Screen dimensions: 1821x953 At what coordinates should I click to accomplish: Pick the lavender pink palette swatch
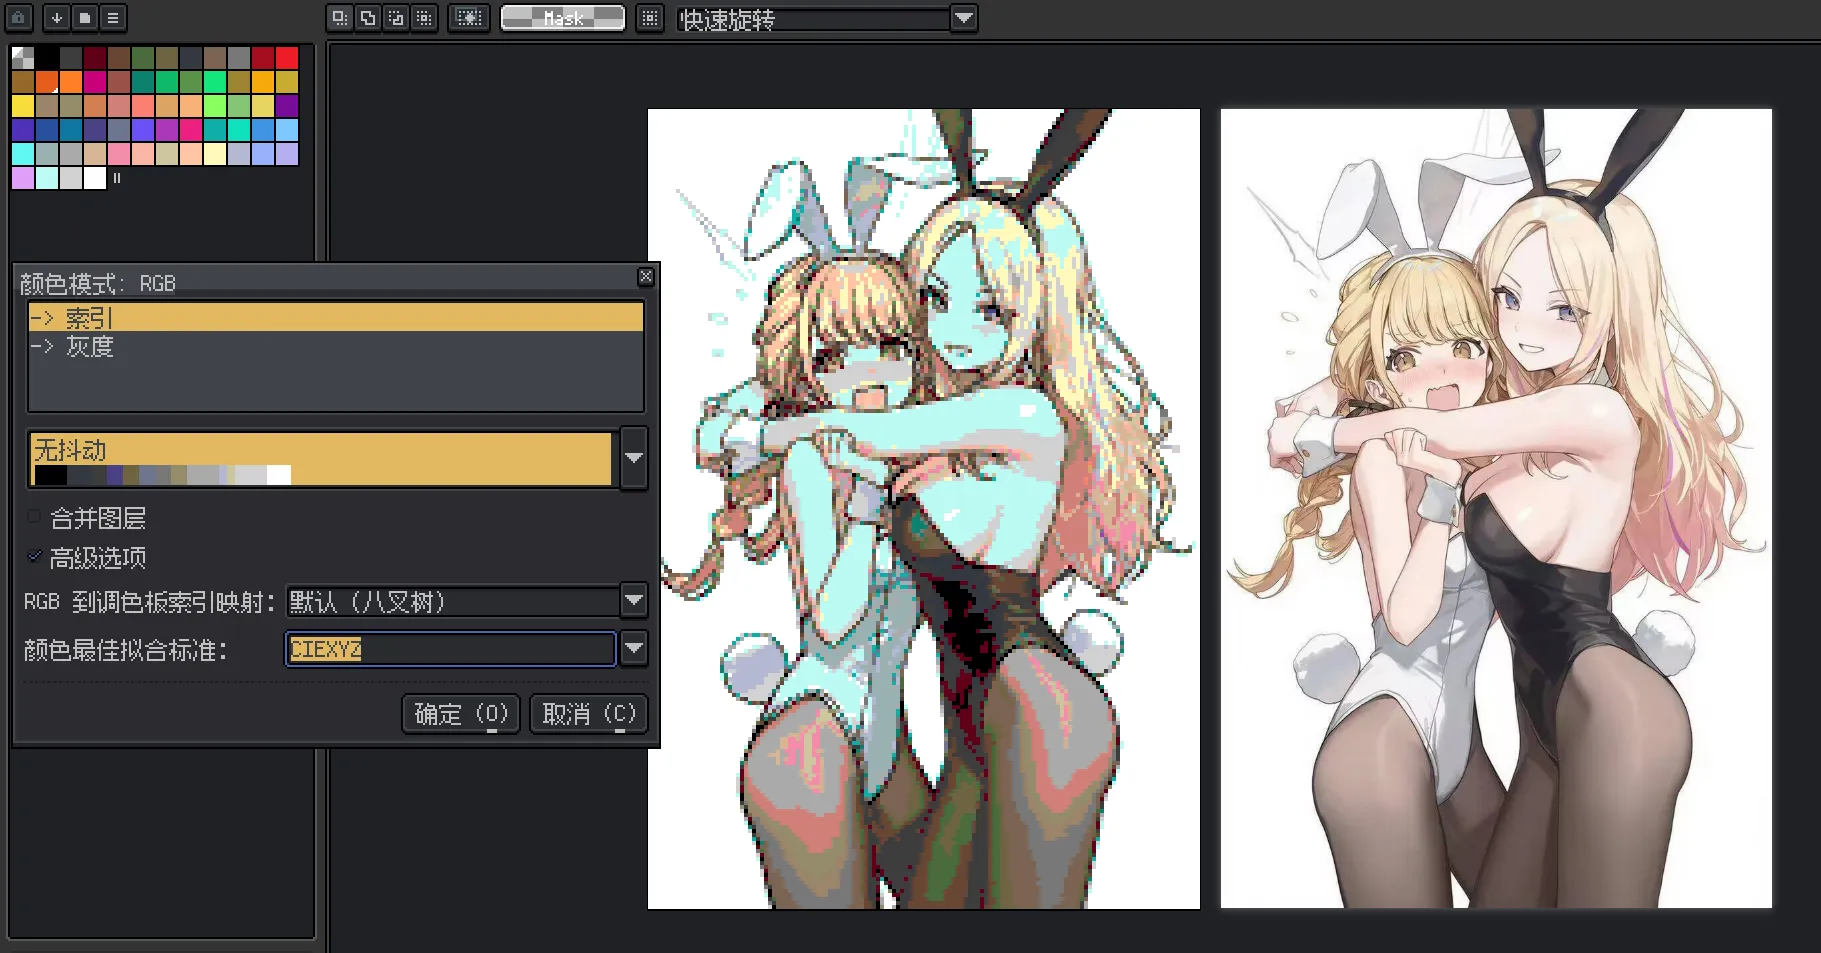(23, 178)
